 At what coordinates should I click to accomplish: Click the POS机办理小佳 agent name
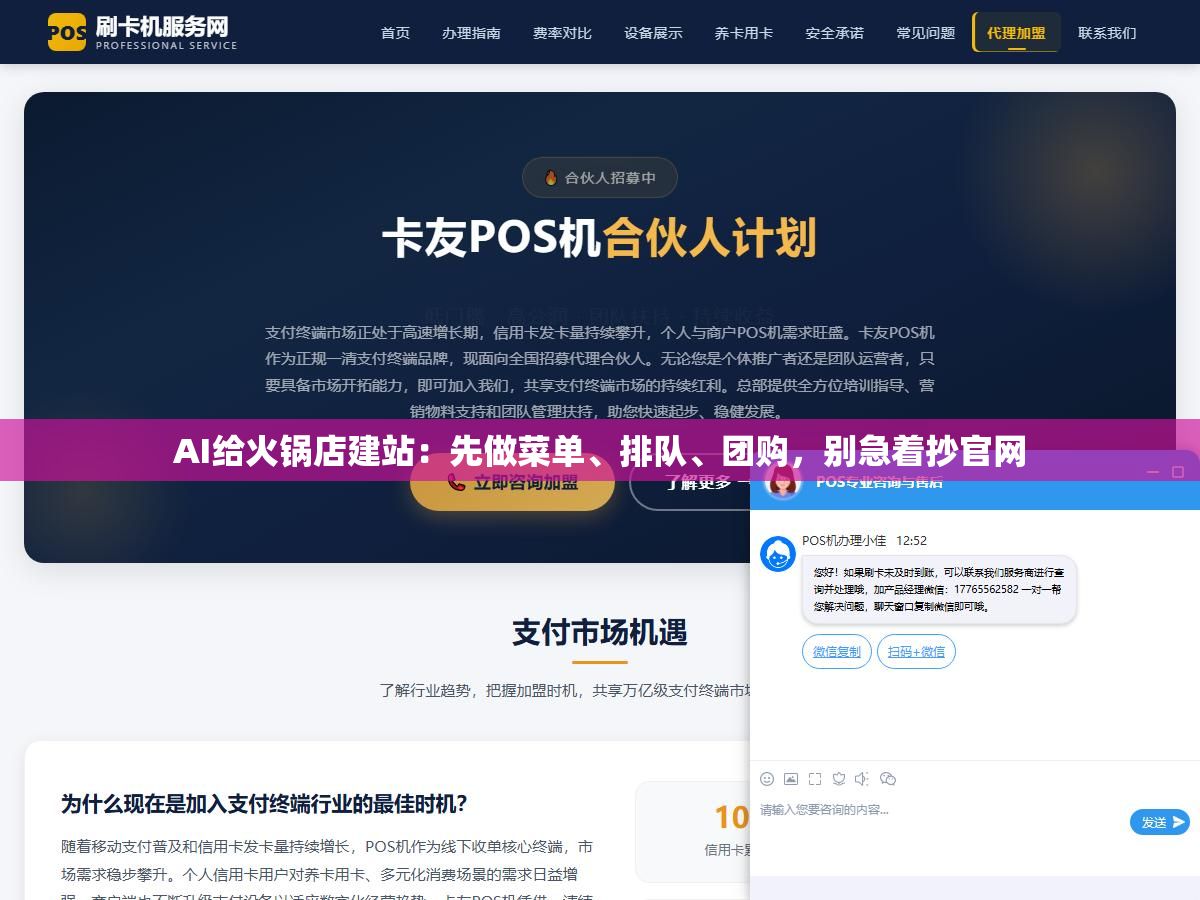coord(844,540)
